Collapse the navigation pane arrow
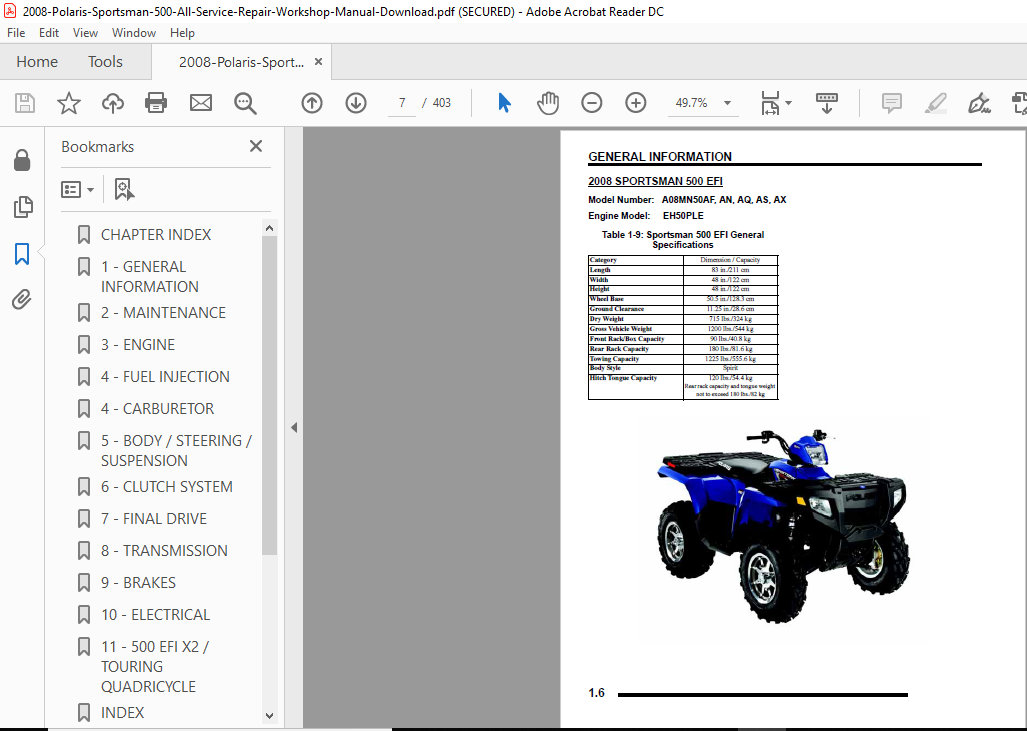1027x731 pixels. [x=293, y=427]
